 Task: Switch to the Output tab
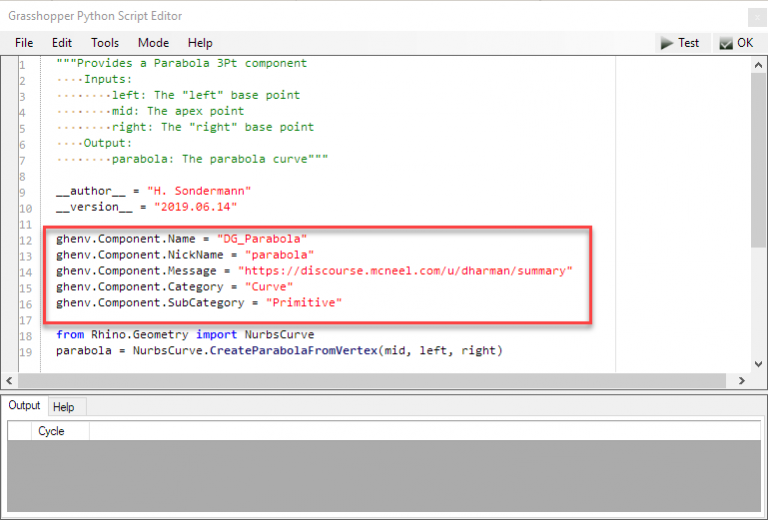(x=25, y=406)
